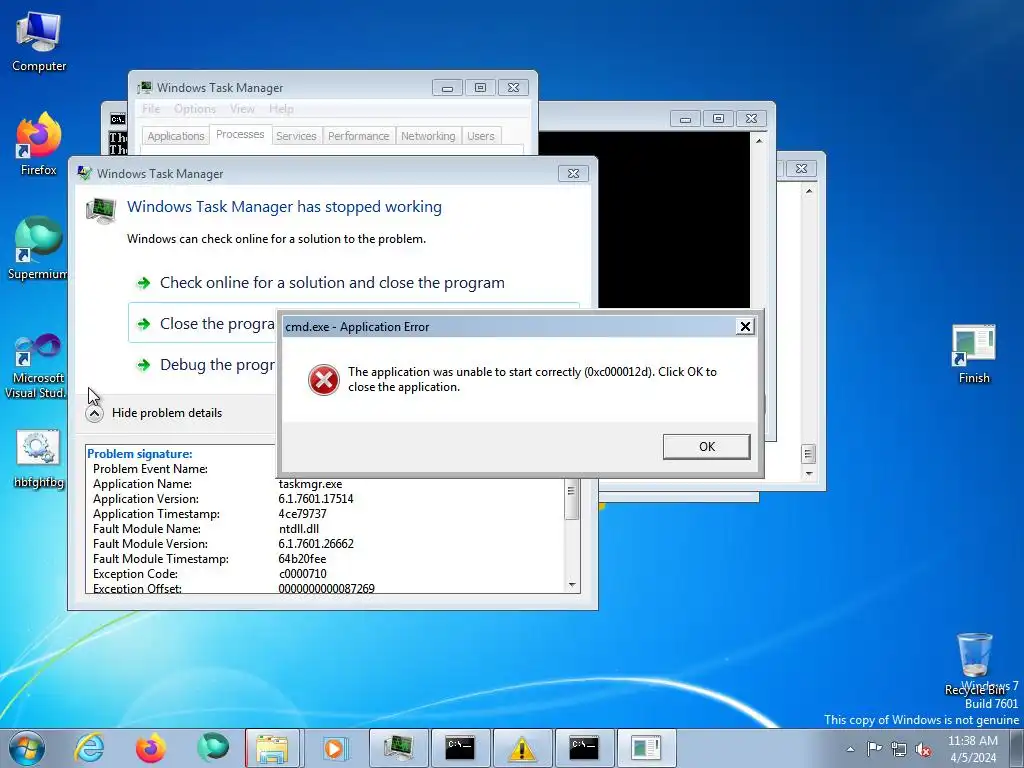The width and height of the screenshot is (1024, 768).
Task: Launch Firefox from the taskbar
Action: [x=151, y=748]
